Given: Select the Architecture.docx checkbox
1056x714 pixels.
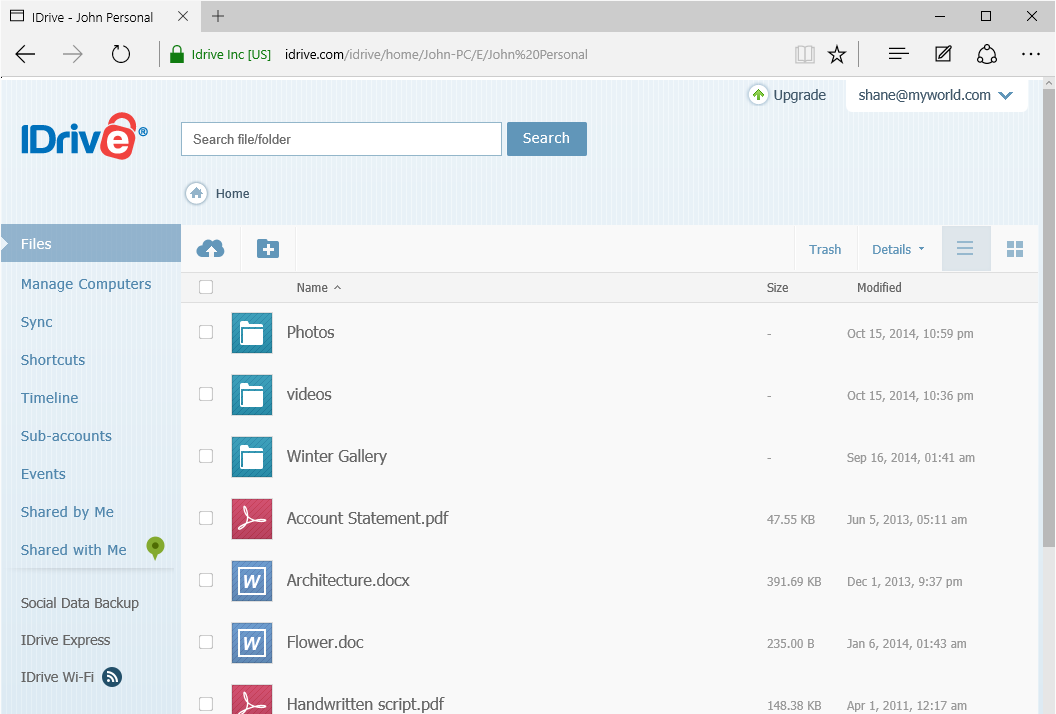Looking at the screenshot, I should click(206, 580).
